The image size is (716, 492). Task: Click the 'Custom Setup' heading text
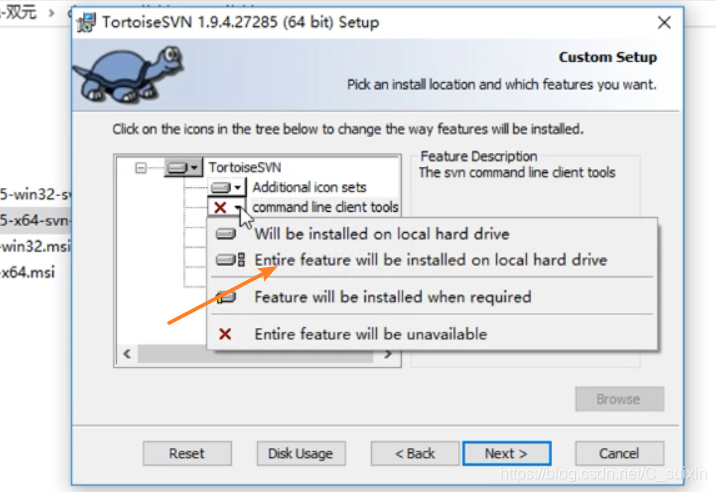608,57
